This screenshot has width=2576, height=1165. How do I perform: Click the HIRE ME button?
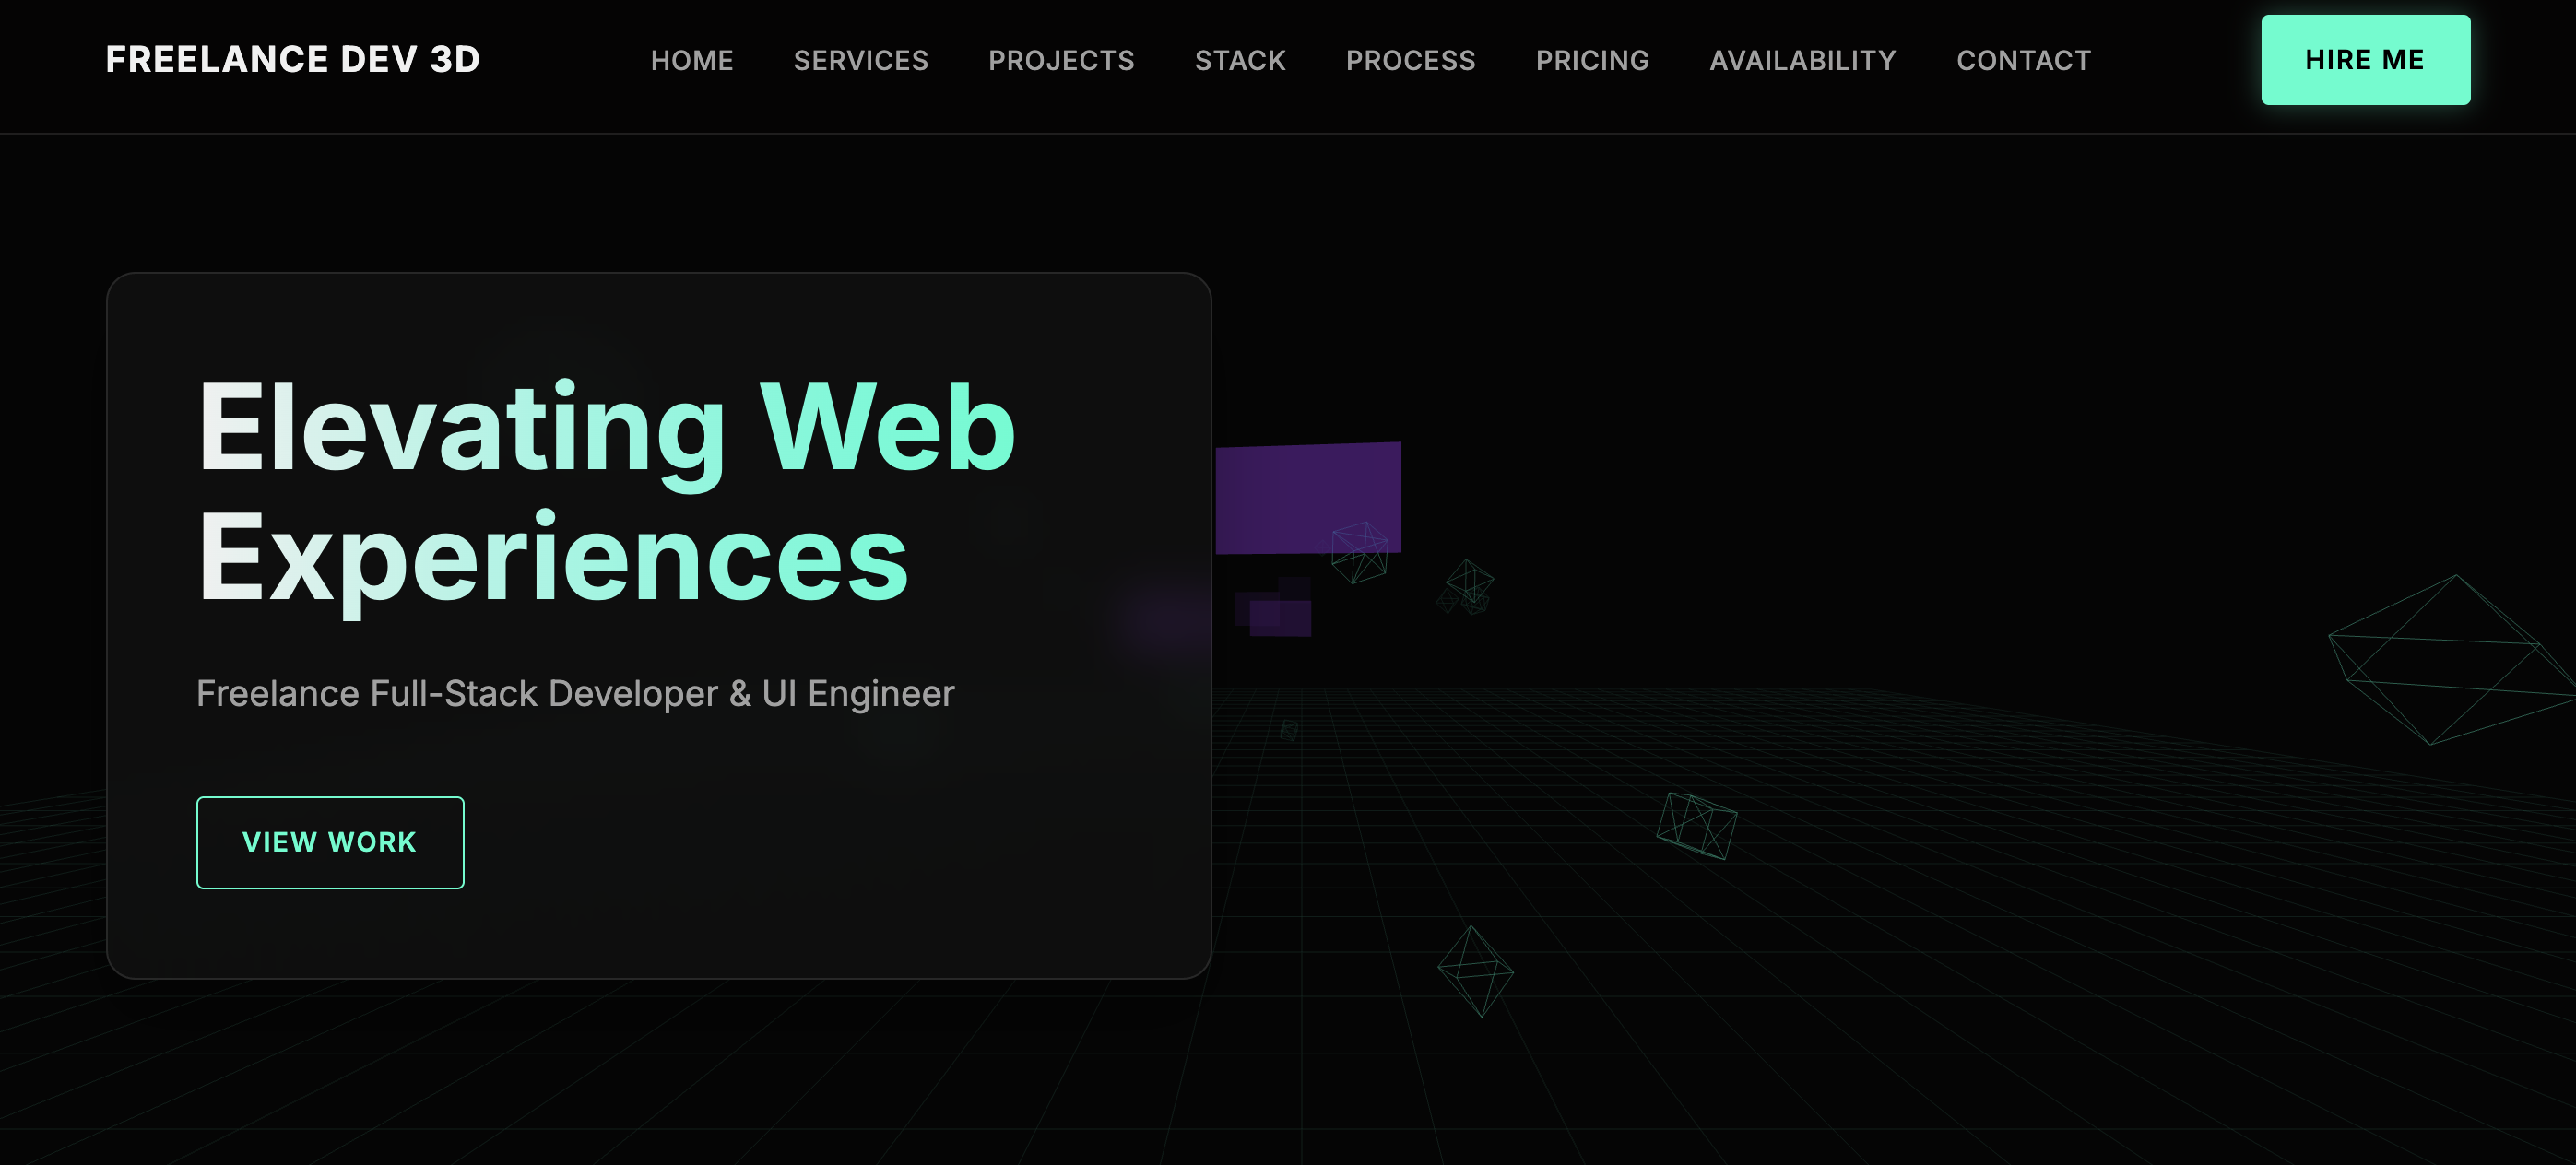tap(2365, 60)
